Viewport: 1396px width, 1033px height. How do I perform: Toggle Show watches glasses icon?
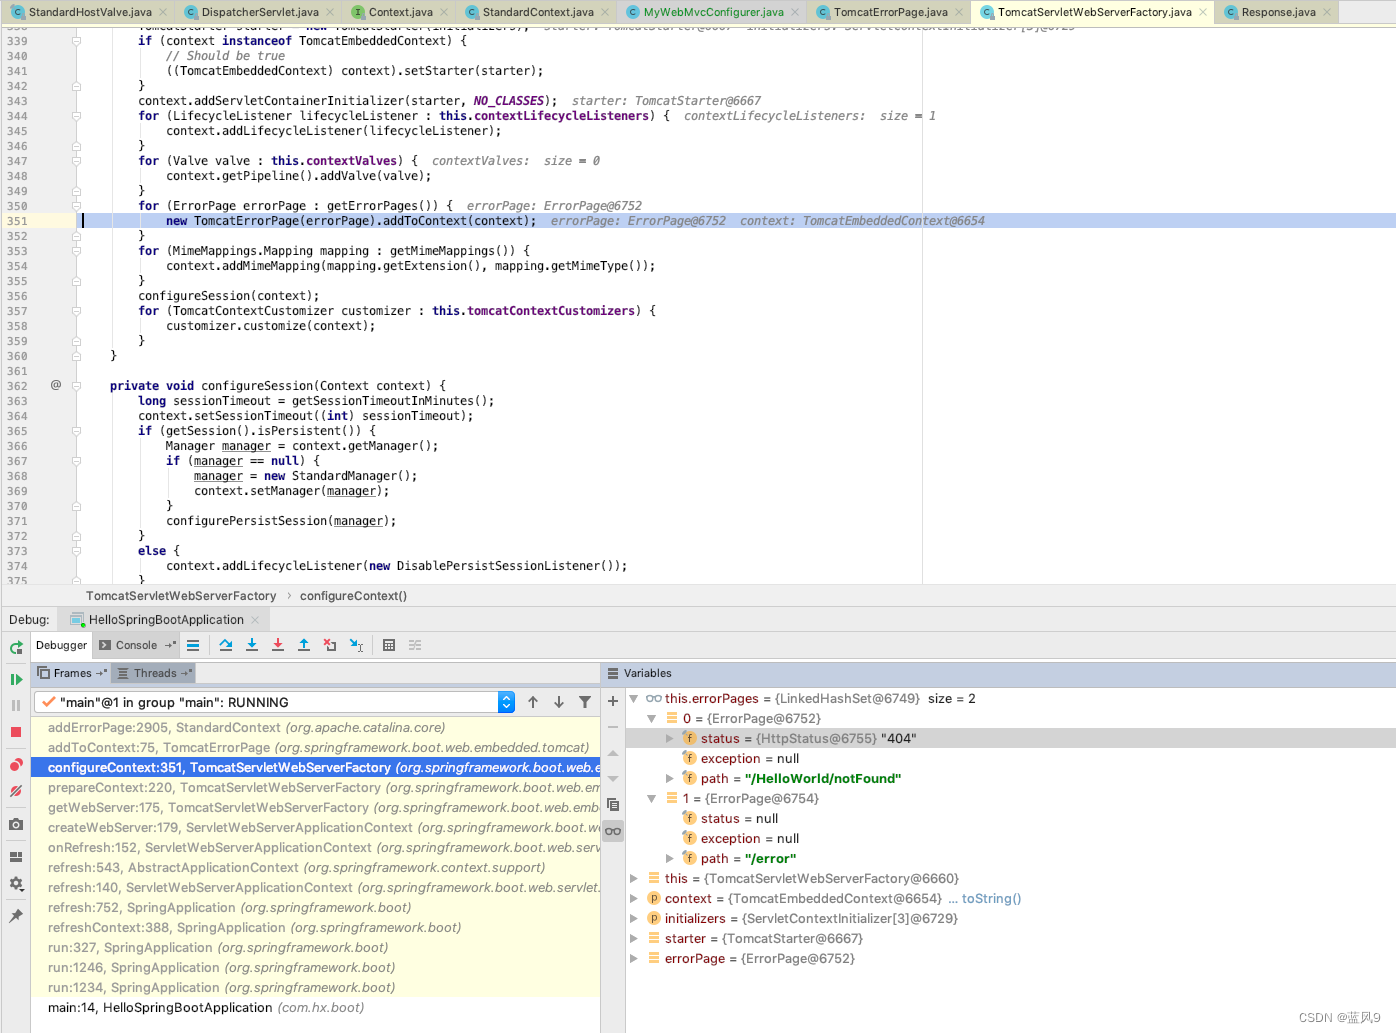coord(613,831)
